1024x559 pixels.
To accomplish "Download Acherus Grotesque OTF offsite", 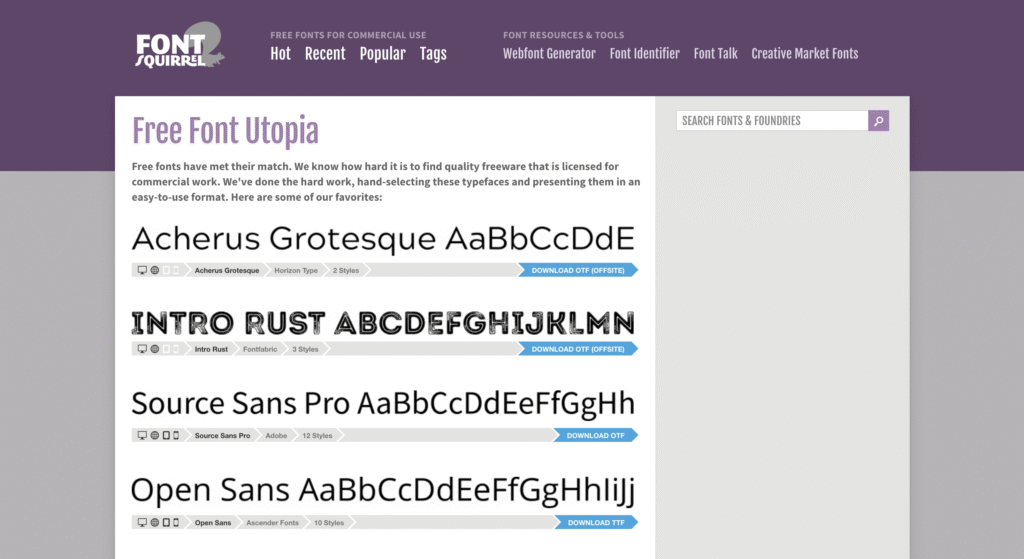I will [578, 270].
